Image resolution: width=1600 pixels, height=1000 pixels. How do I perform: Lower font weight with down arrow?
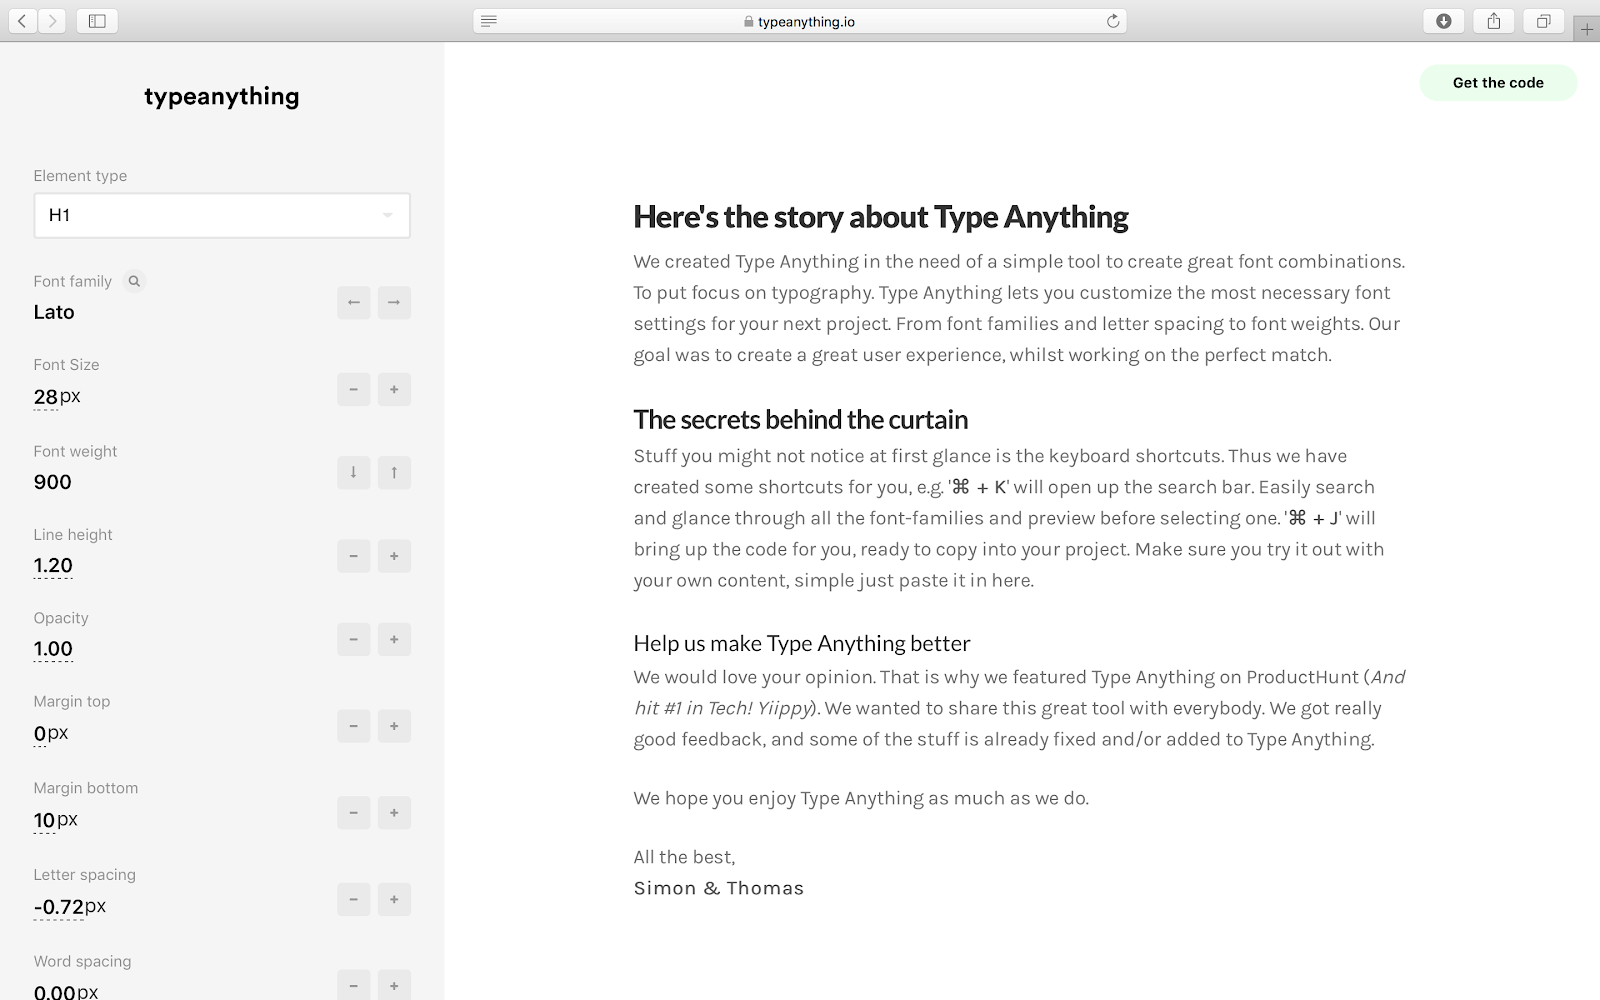[354, 472]
